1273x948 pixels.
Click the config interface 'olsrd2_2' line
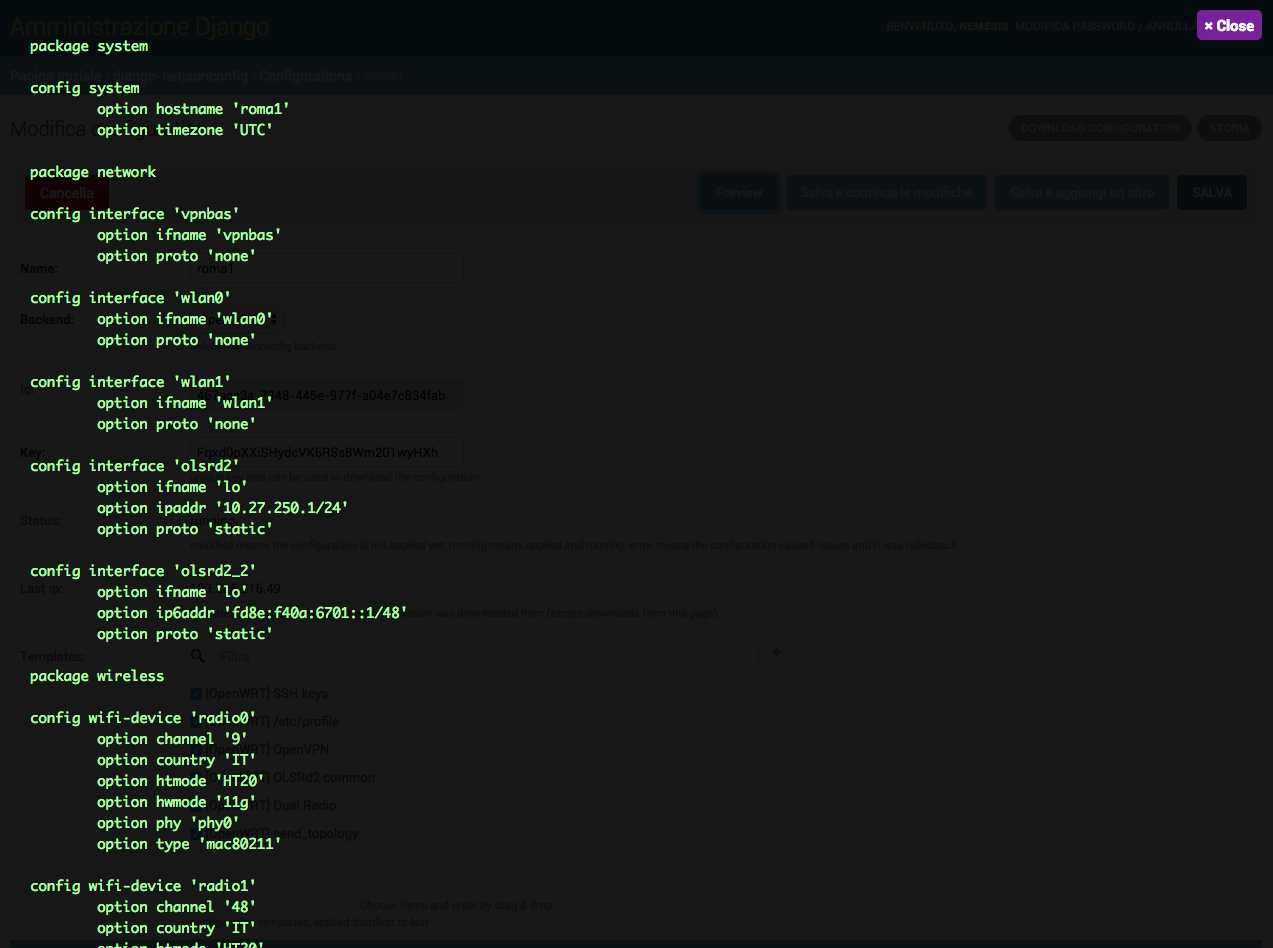coord(143,571)
